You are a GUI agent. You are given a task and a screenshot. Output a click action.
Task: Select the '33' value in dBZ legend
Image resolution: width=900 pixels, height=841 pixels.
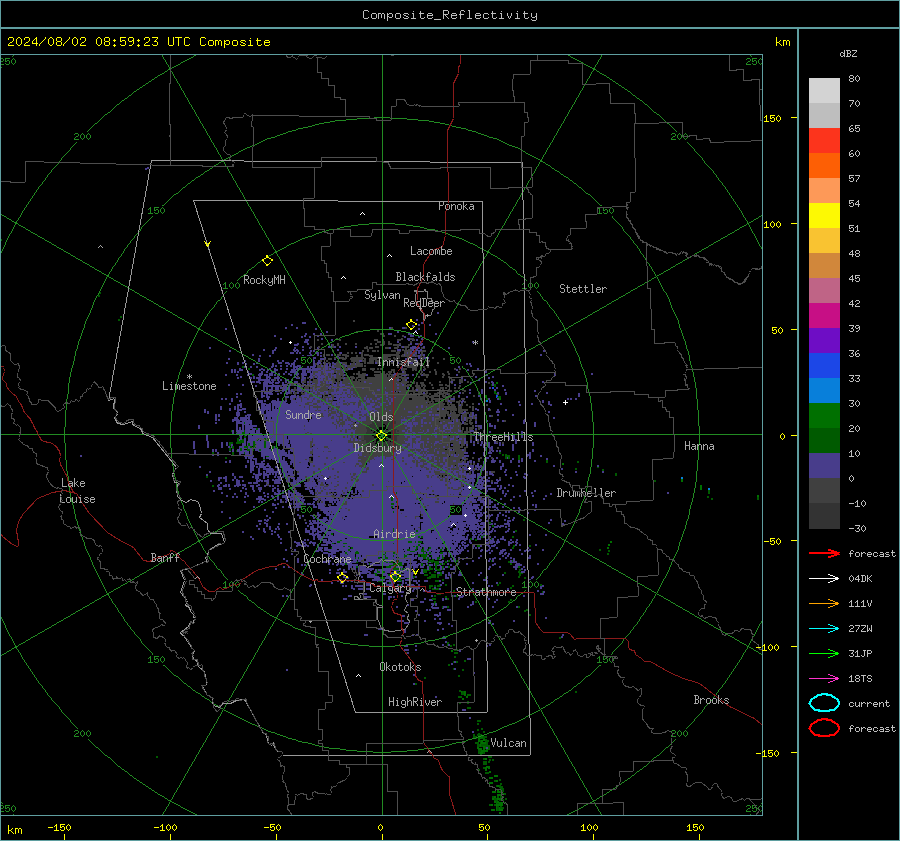point(854,378)
